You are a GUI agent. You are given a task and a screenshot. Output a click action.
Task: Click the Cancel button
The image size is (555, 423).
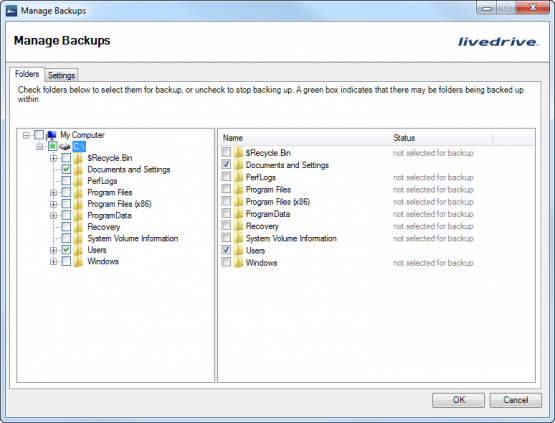(515, 400)
